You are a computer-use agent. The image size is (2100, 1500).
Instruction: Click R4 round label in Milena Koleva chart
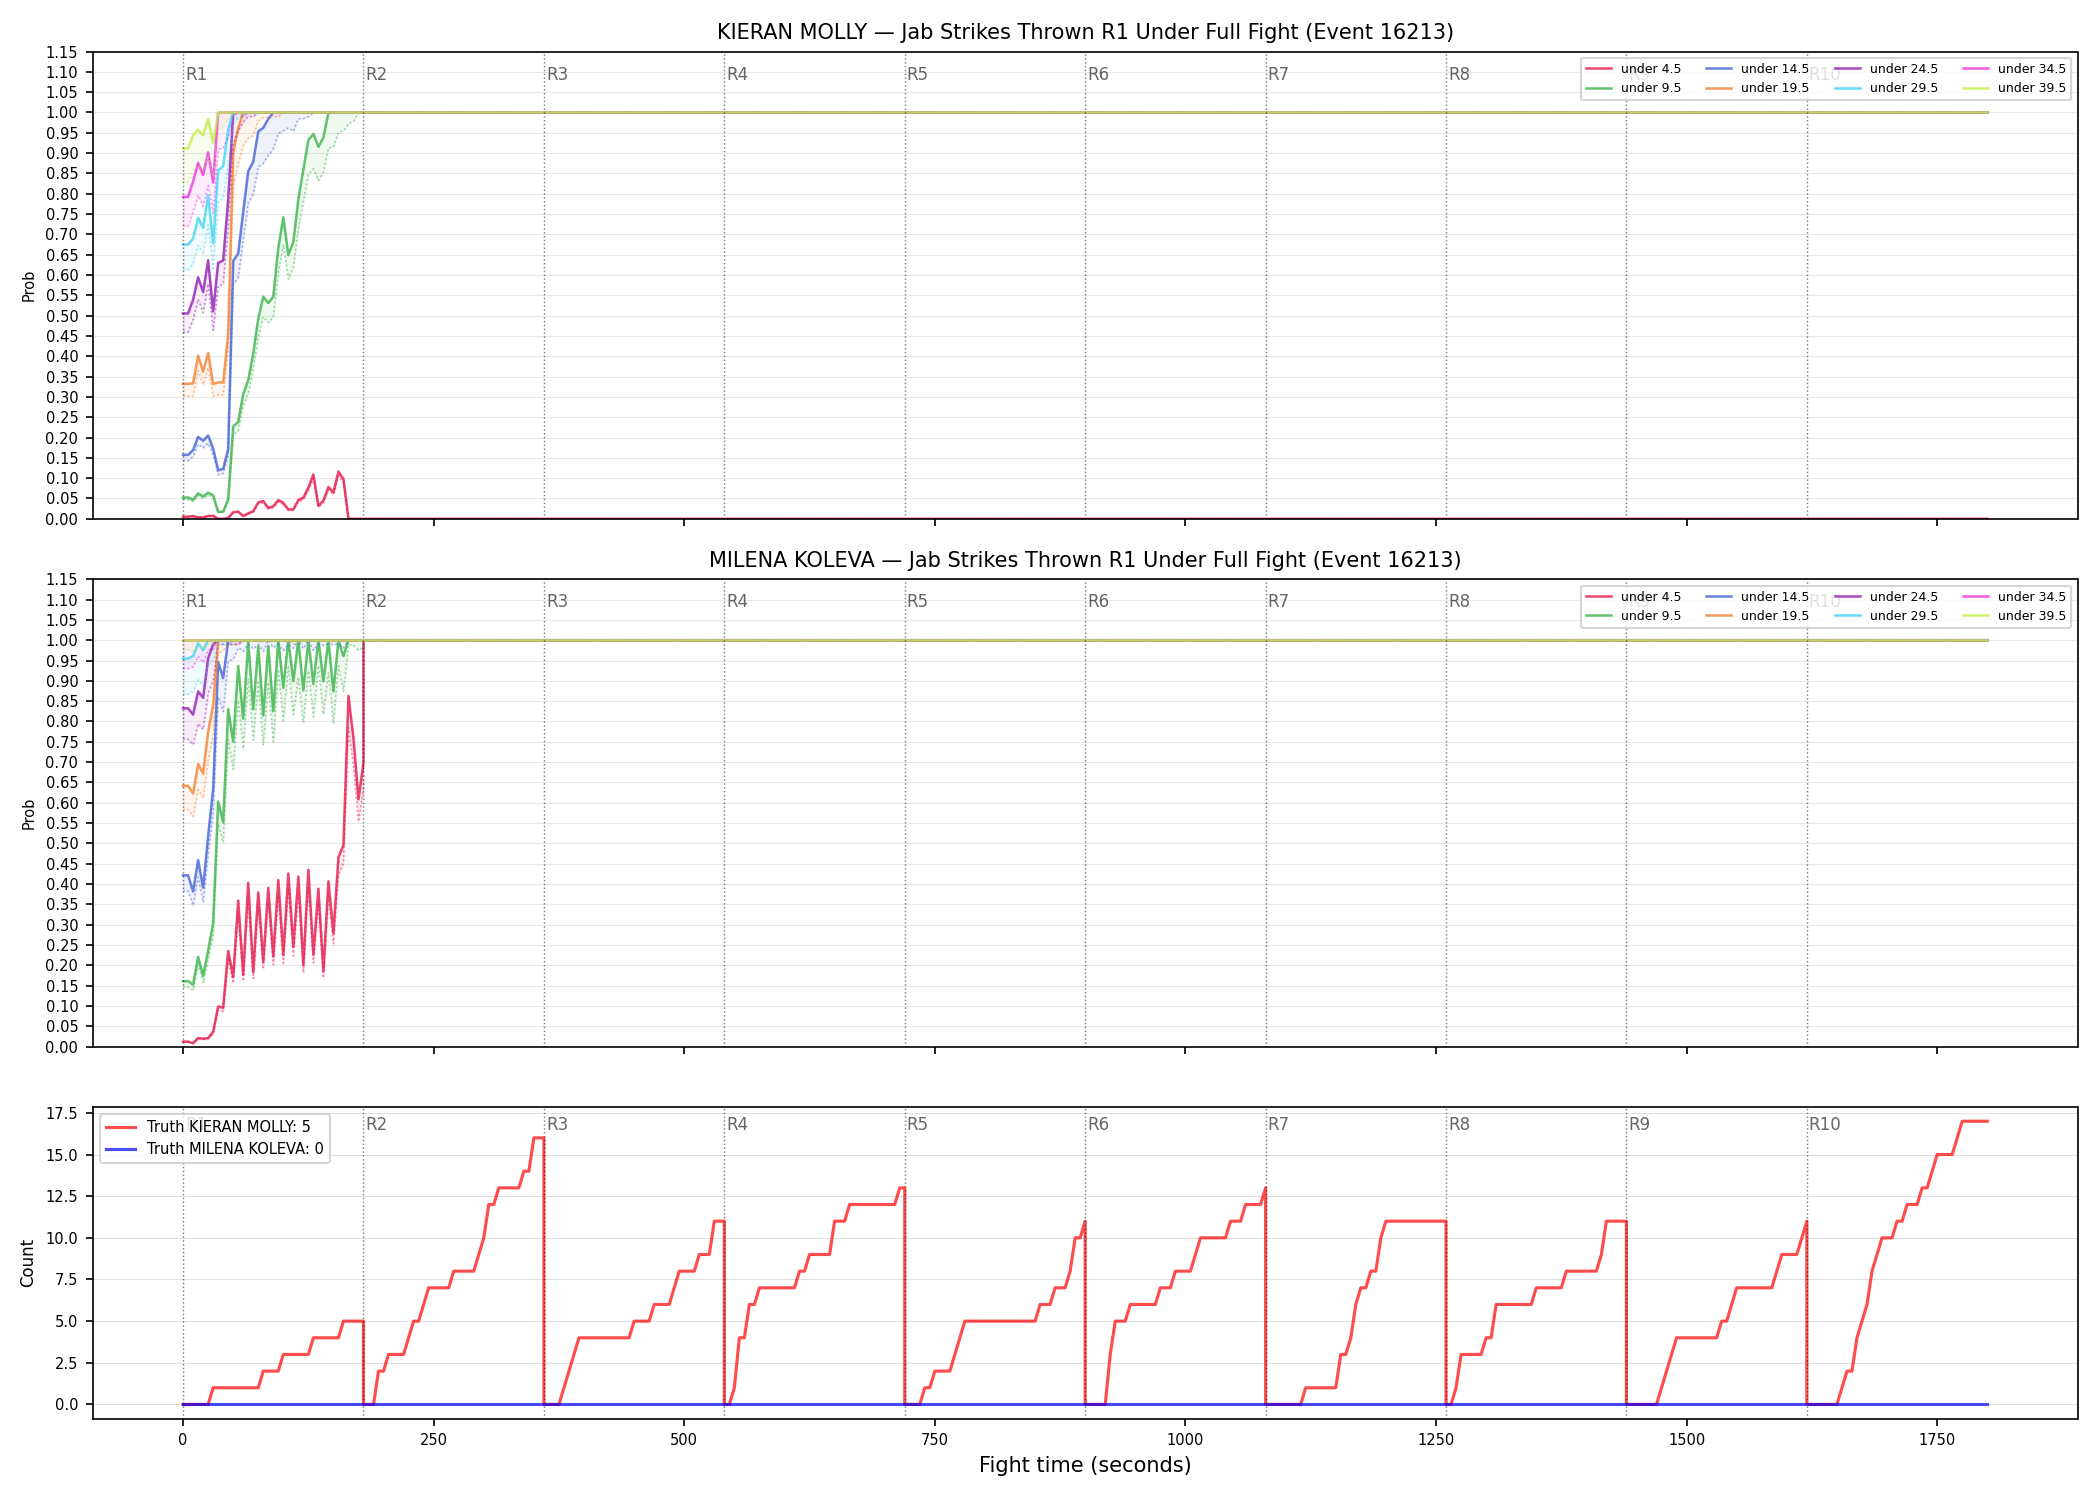click(x=737, y=601)
